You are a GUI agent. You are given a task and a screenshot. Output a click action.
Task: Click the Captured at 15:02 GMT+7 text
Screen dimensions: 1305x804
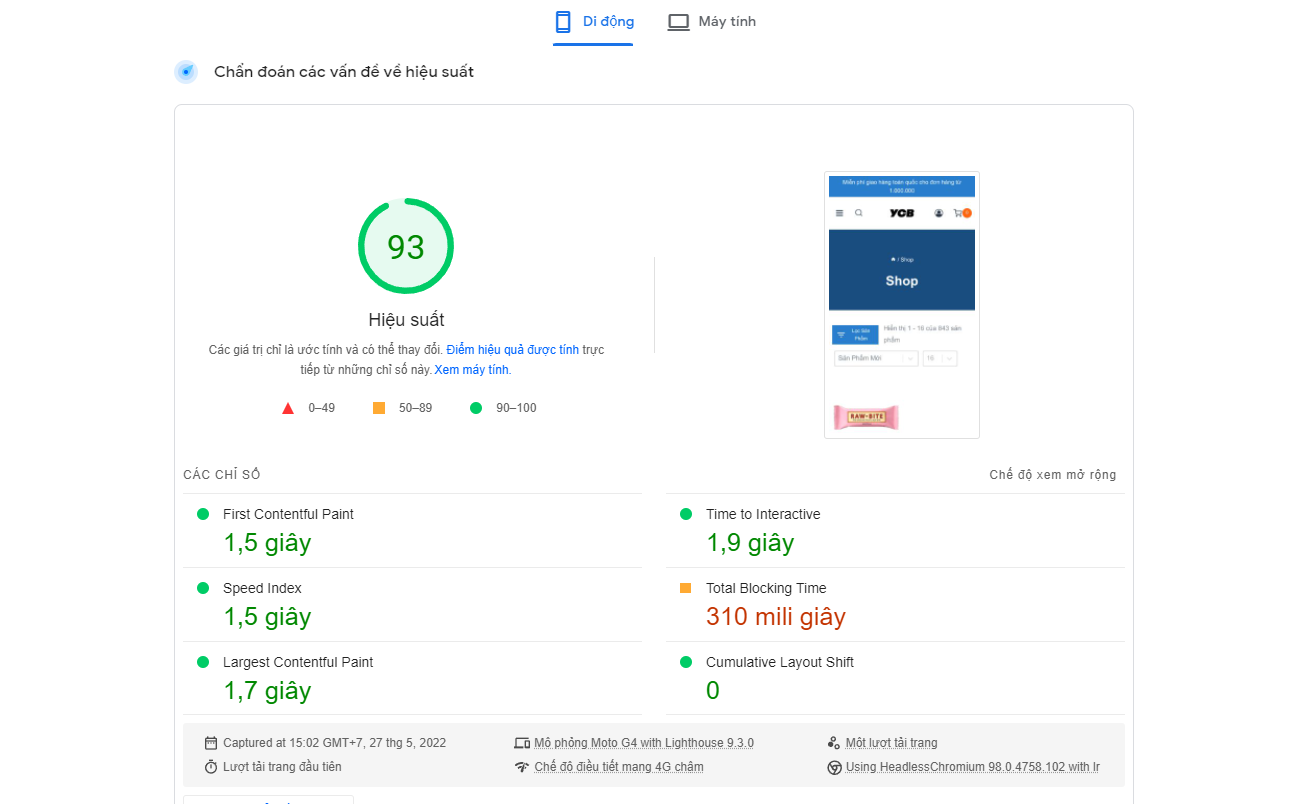[335, 743]
